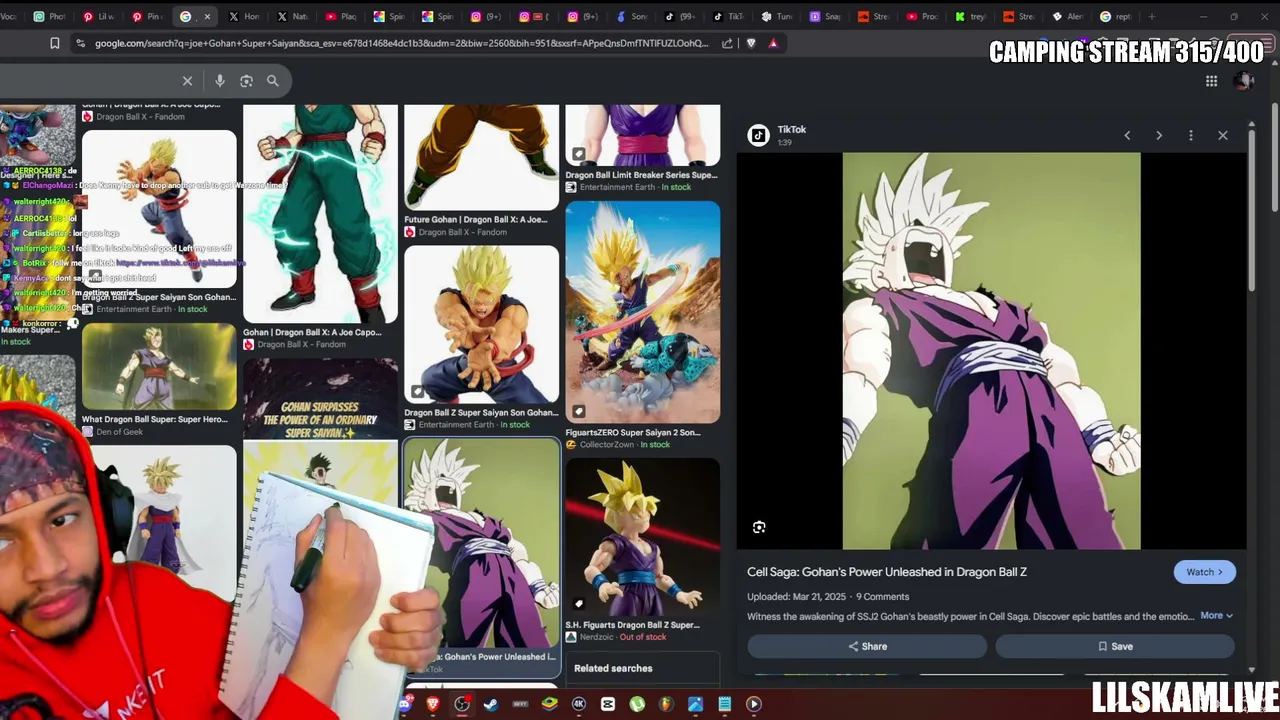Open a new browser tab
Image resolution: width=1280 pixels, height=720 pixels.
(1151, 17)
